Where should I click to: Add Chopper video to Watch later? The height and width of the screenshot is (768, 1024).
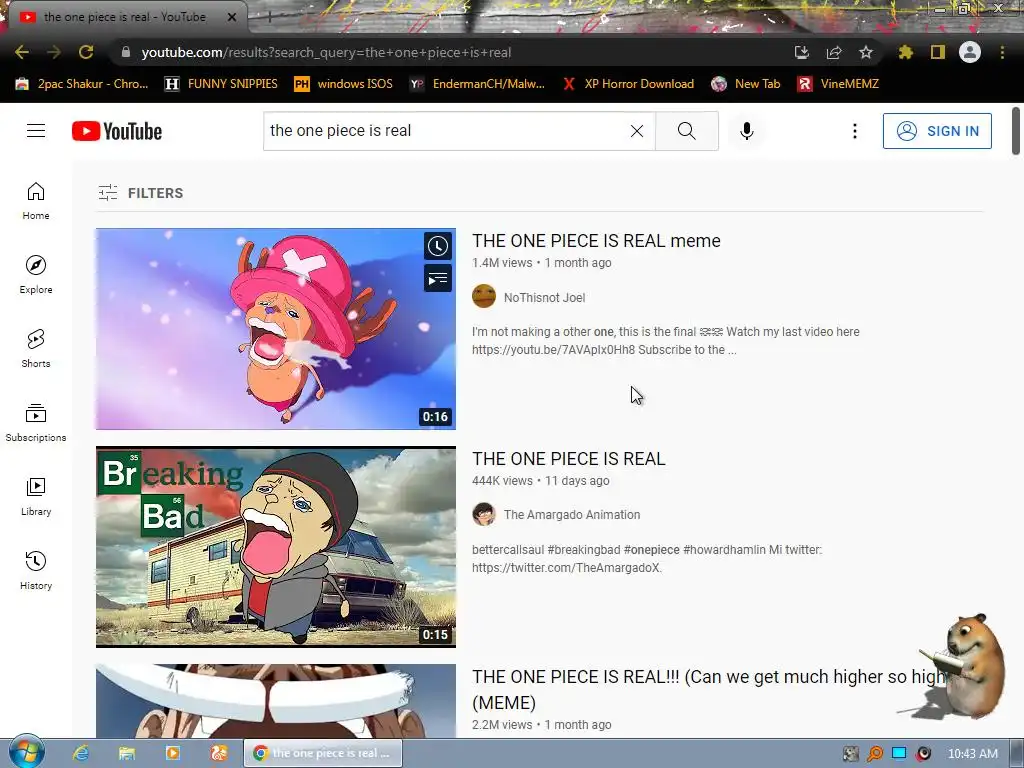(438, 246)
